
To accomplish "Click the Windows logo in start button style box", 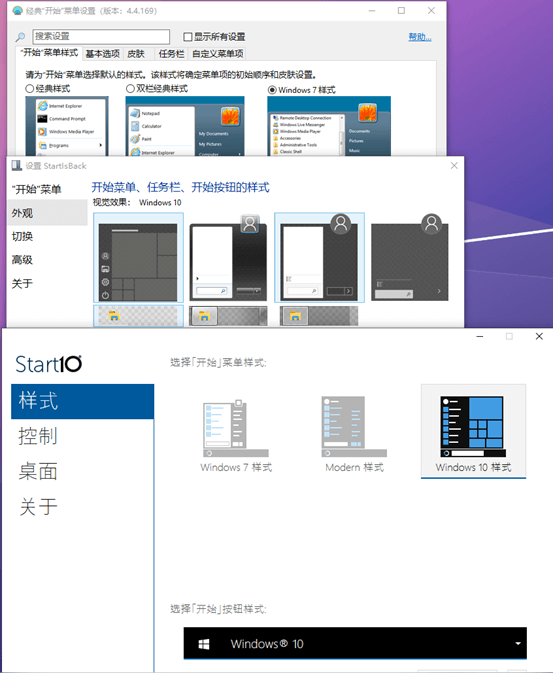I will pos(204,644).
